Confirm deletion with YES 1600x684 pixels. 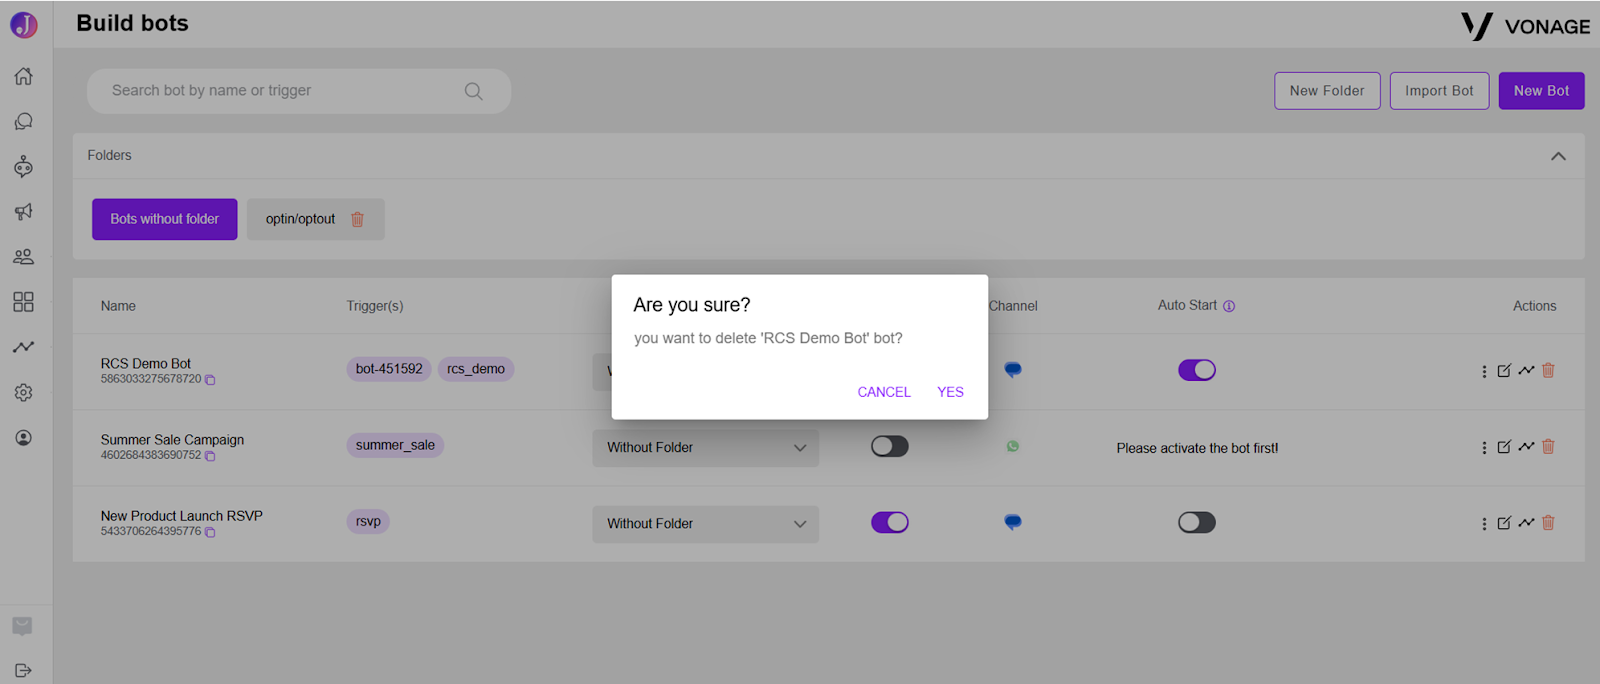click(x=950, y=392)
